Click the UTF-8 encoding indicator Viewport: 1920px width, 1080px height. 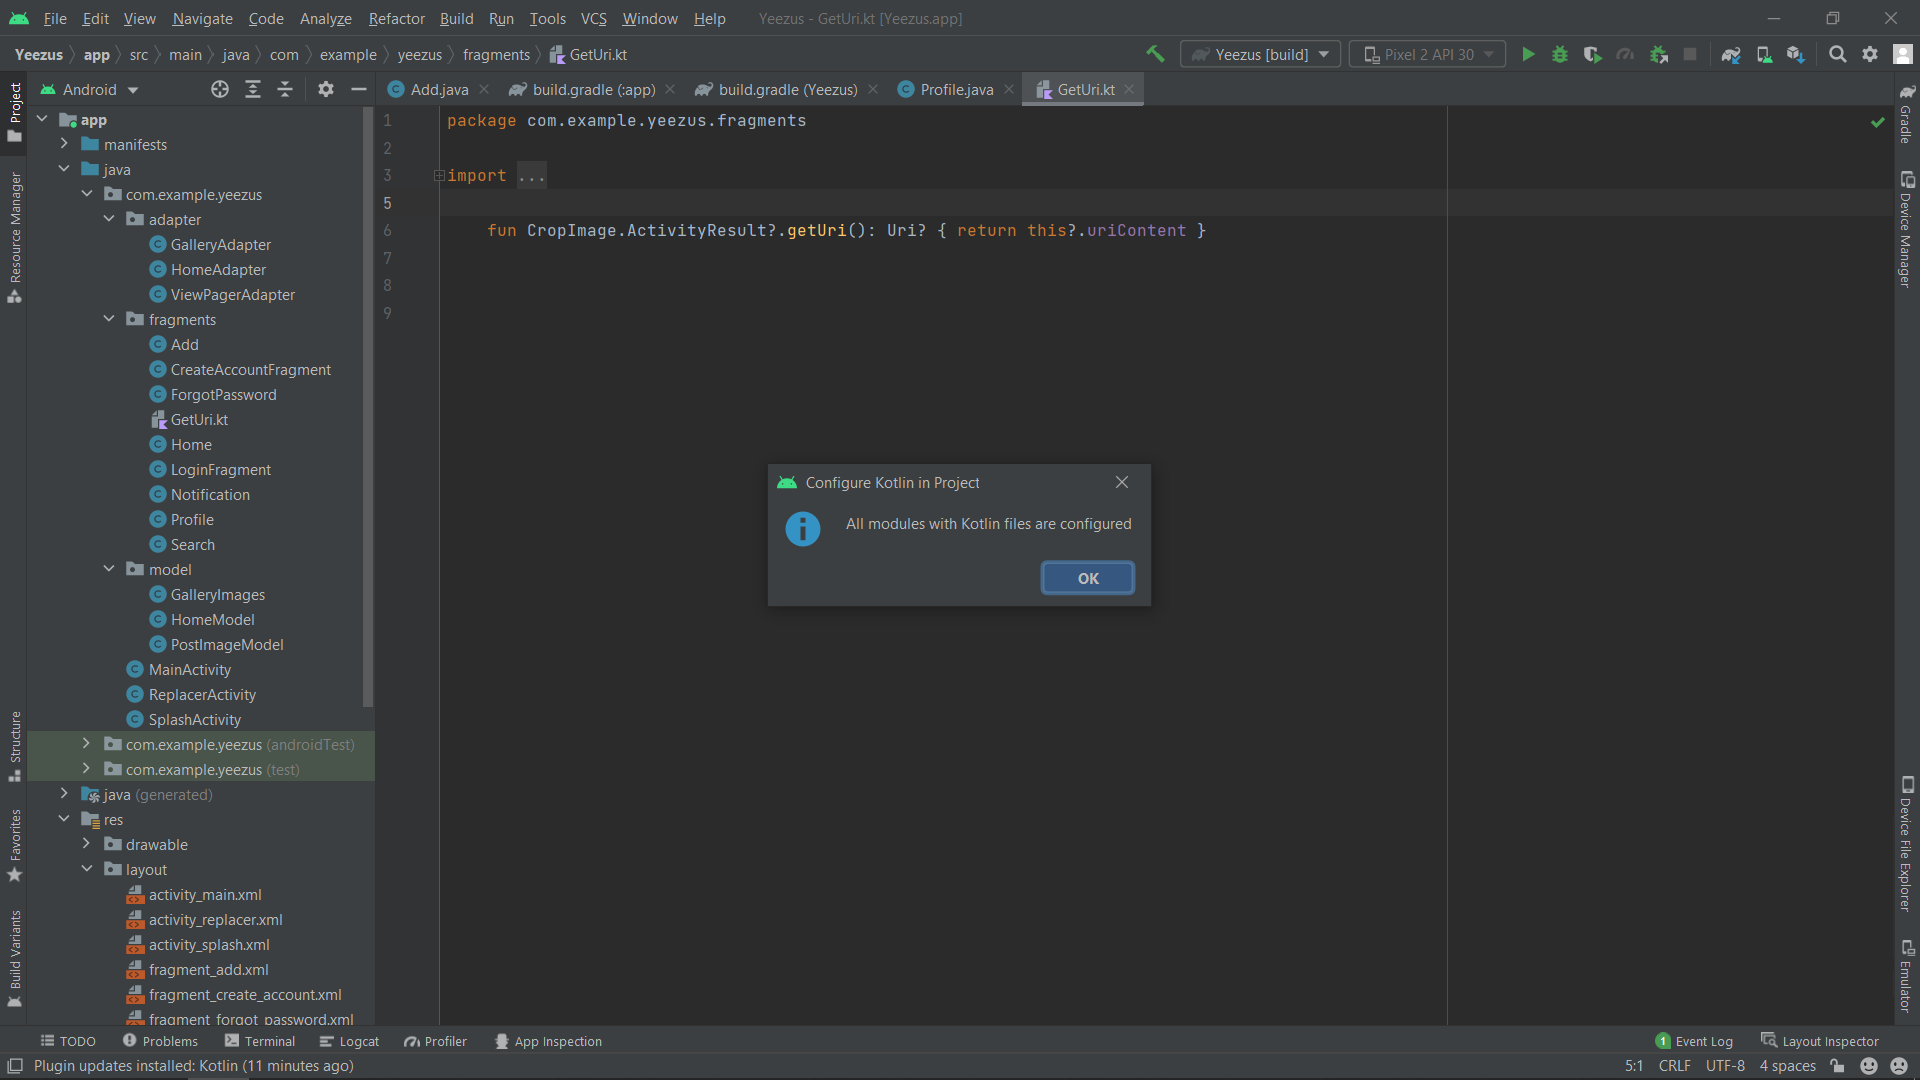[1725, 1065]
